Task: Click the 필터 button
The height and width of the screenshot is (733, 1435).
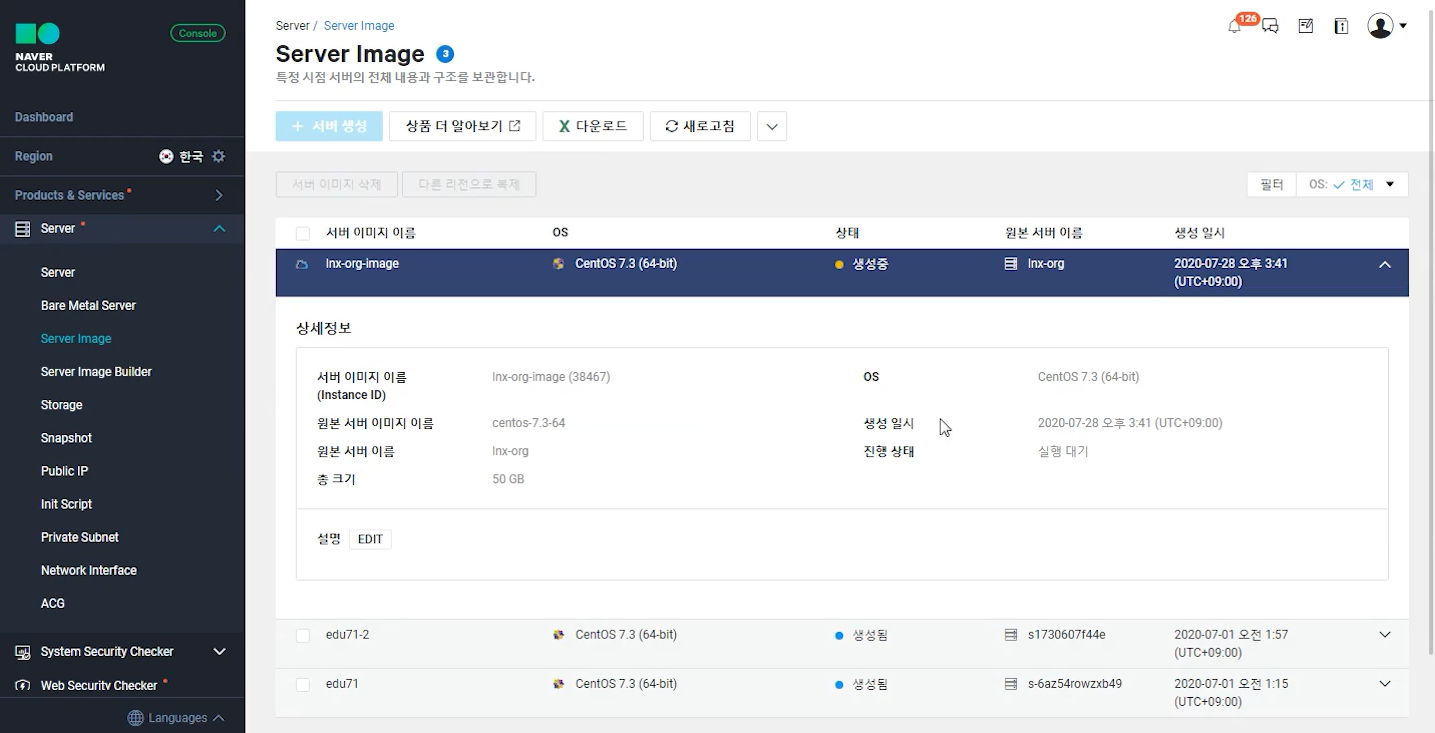Action: [1272, 185]
